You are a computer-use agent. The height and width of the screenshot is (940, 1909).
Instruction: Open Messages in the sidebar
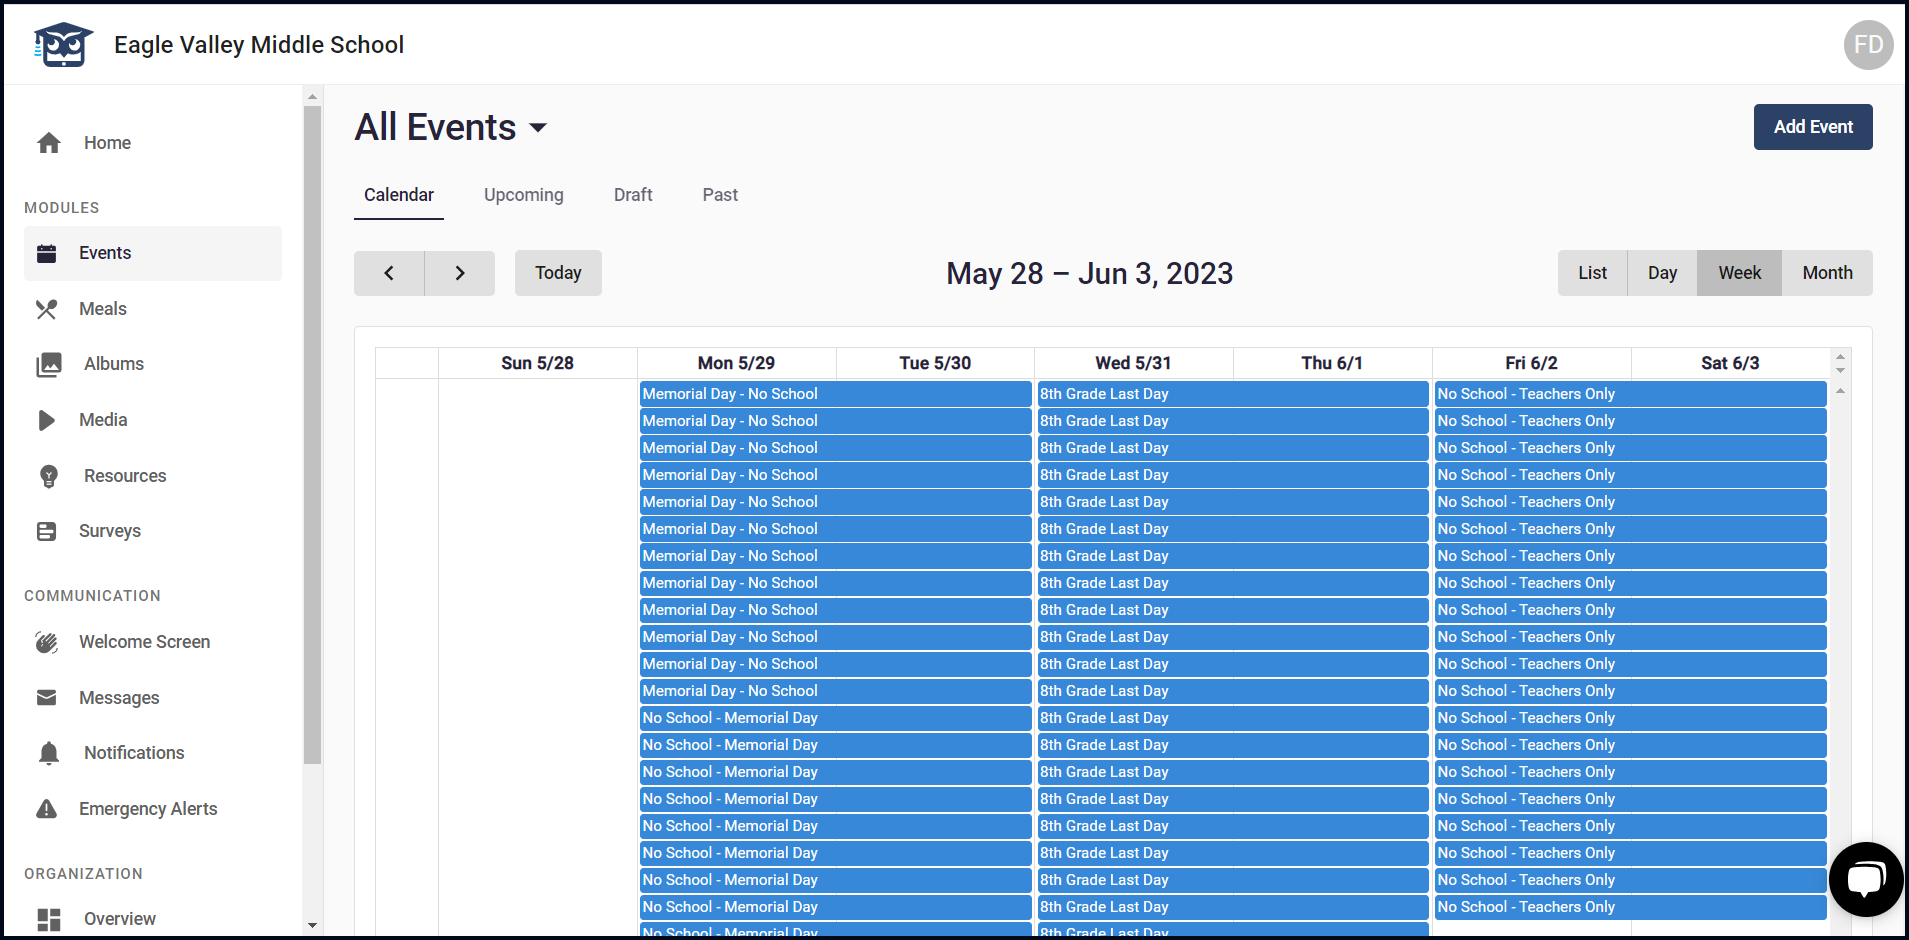[153, 698]
